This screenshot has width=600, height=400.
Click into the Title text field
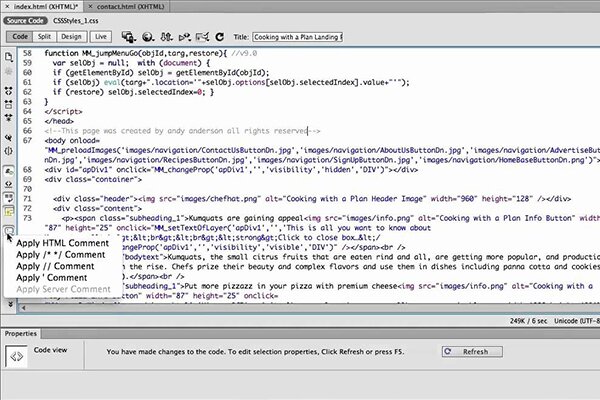tap(297, 37)
